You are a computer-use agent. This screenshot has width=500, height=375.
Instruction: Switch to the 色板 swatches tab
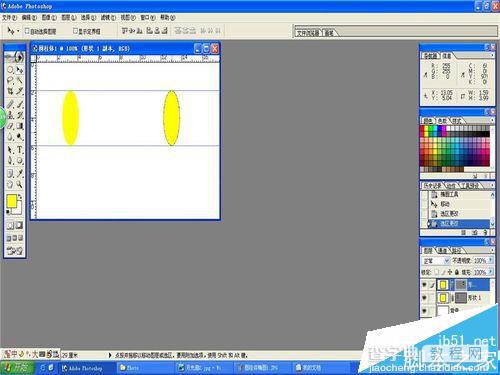pyautogui.click(x=442, y=121)
